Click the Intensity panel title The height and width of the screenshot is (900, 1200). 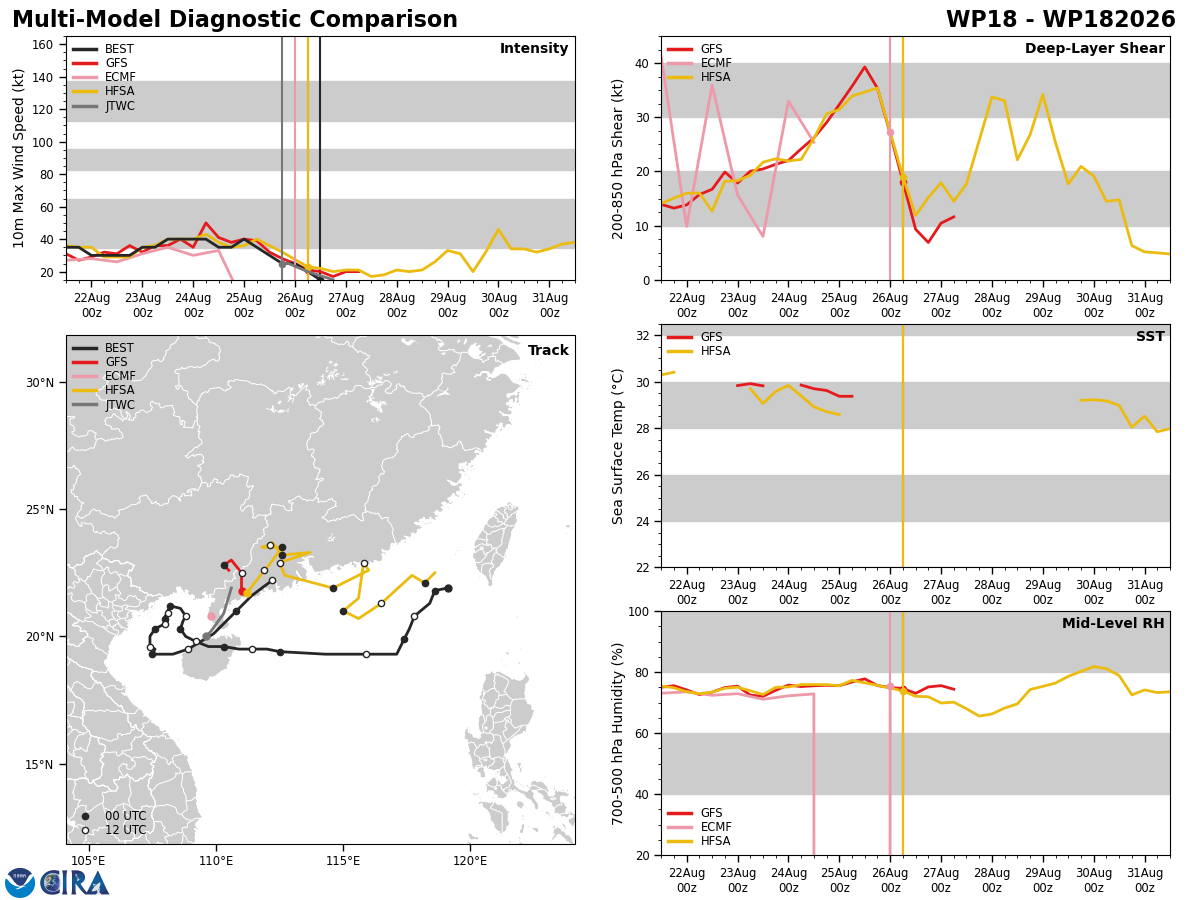pos(534,49)
